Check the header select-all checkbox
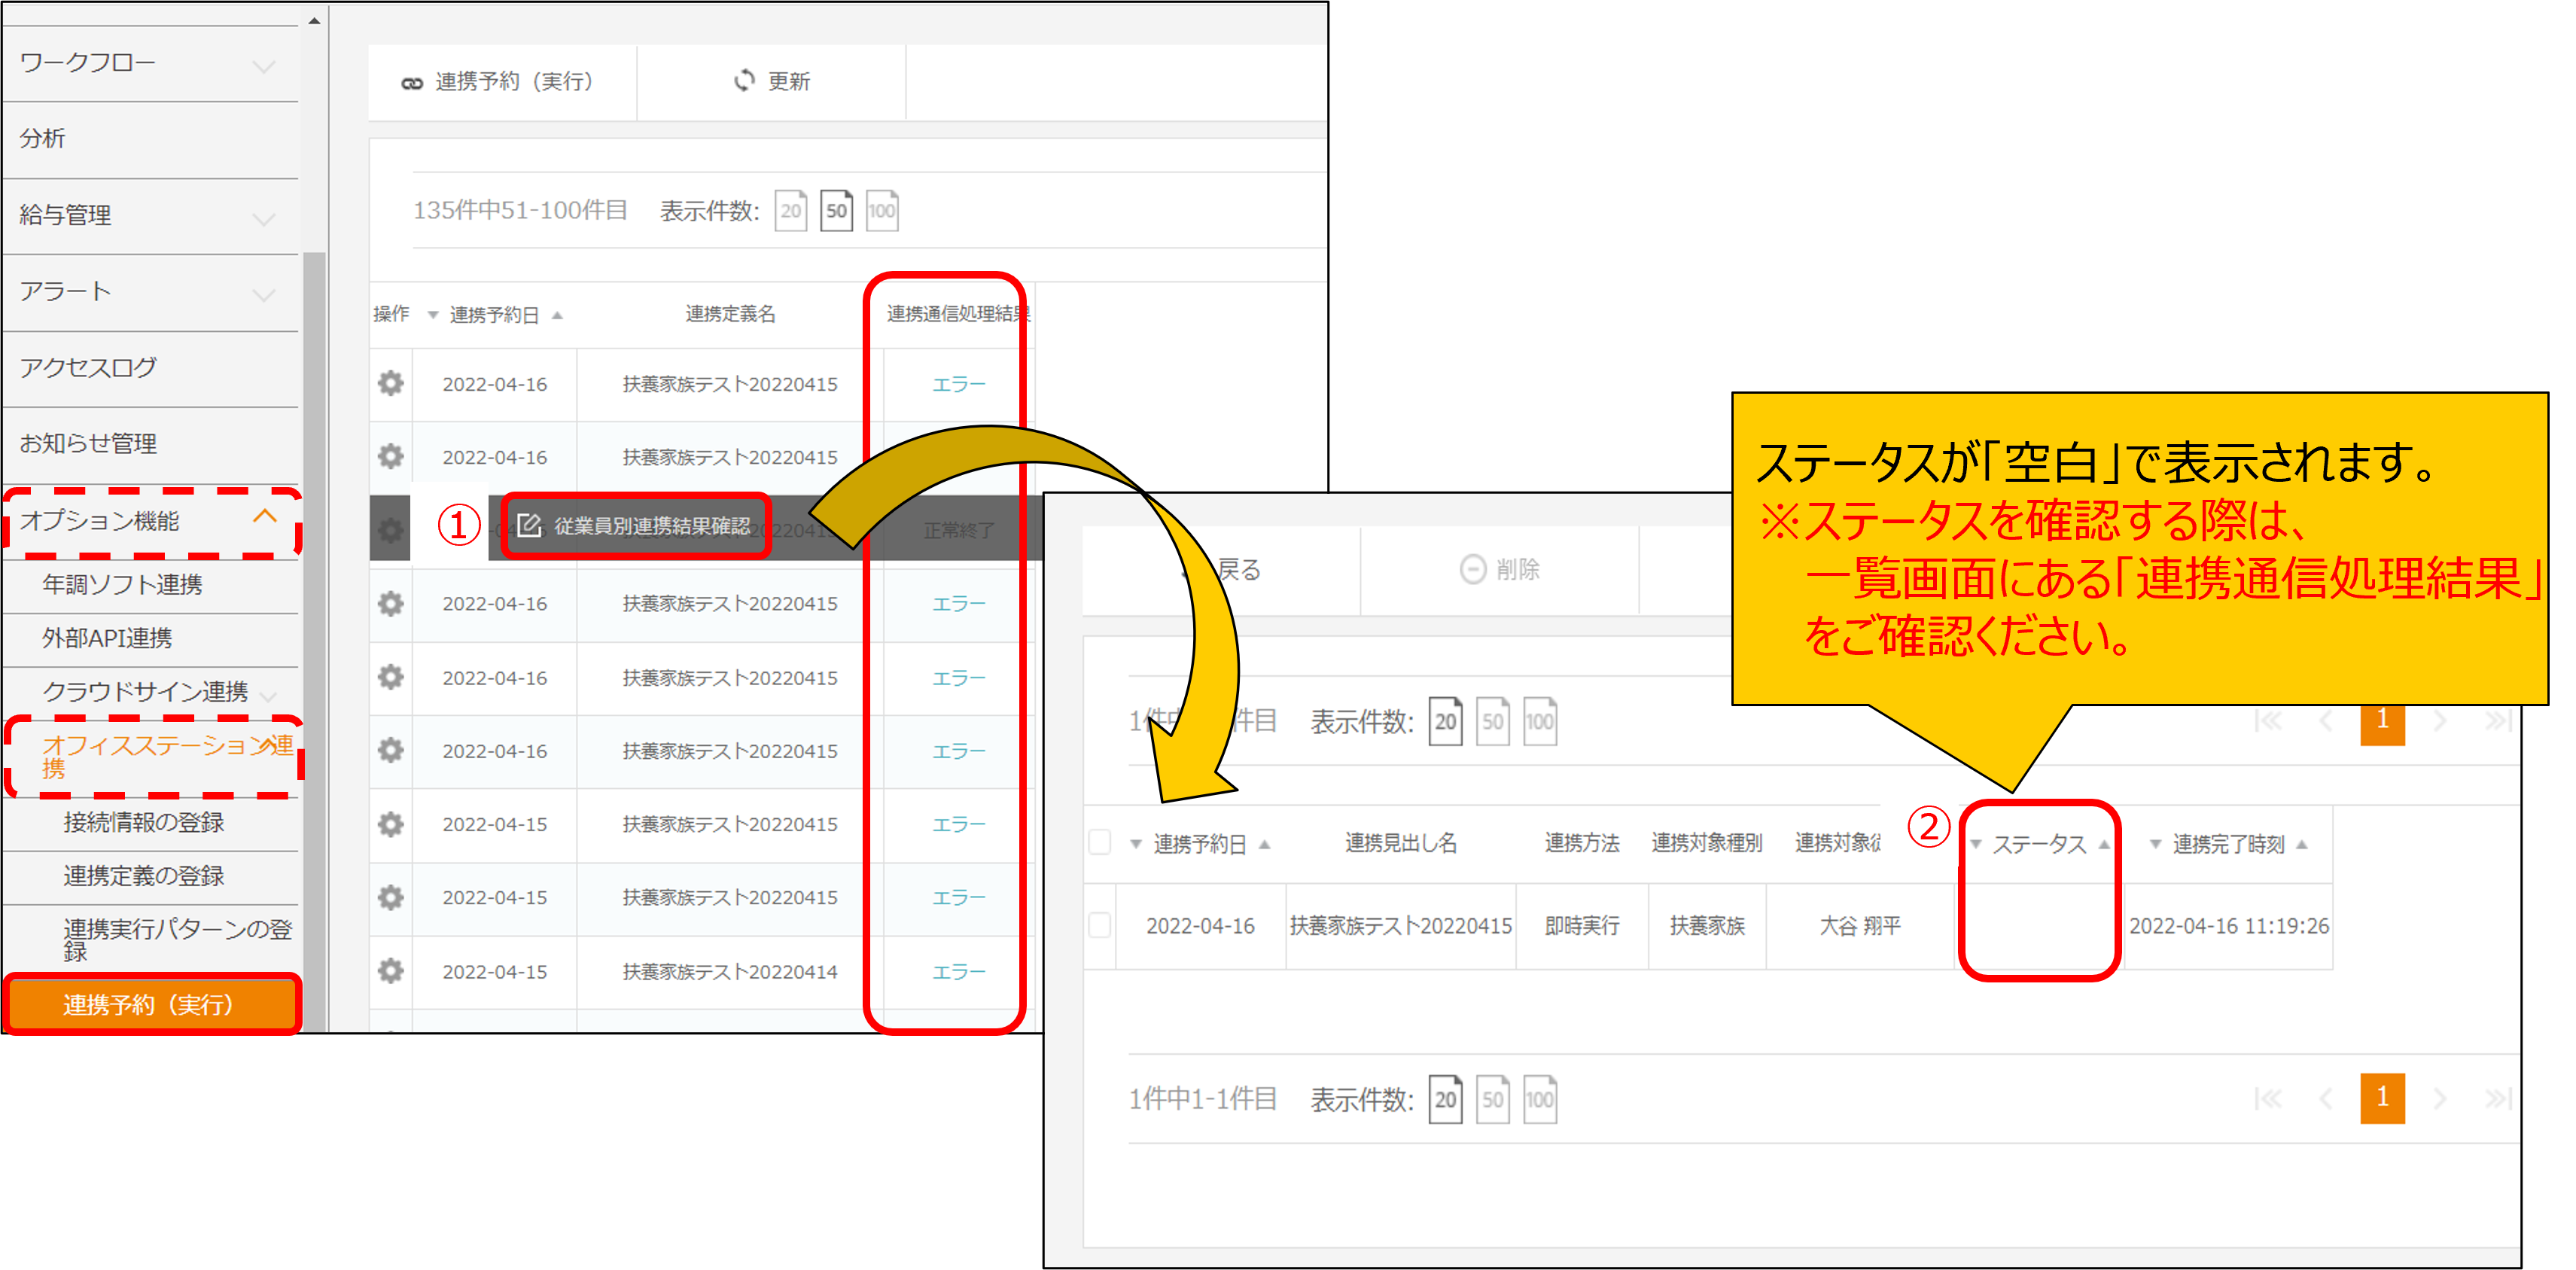 (x=1099, y=843)
